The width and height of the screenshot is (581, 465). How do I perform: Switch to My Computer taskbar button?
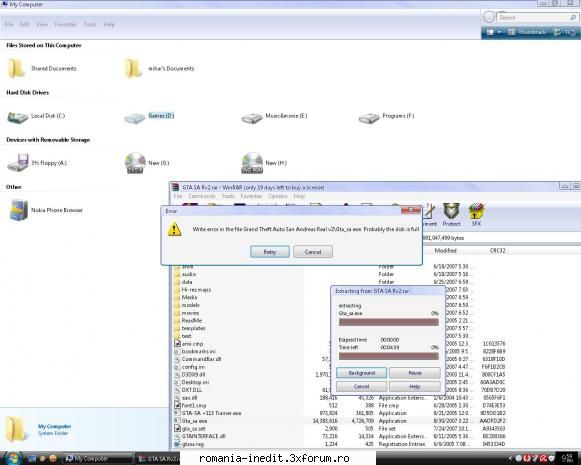pyautogui.click(x=97, y=459)
